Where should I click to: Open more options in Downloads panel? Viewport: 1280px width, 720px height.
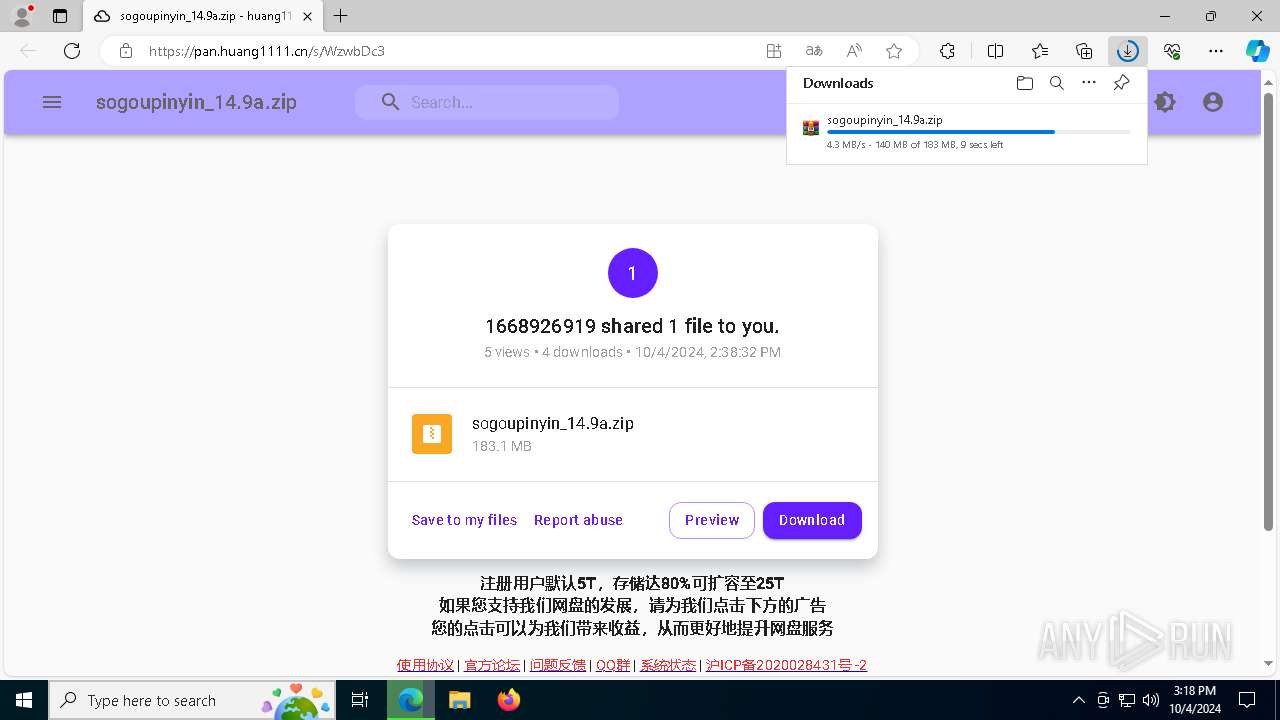pos(1089,83)
